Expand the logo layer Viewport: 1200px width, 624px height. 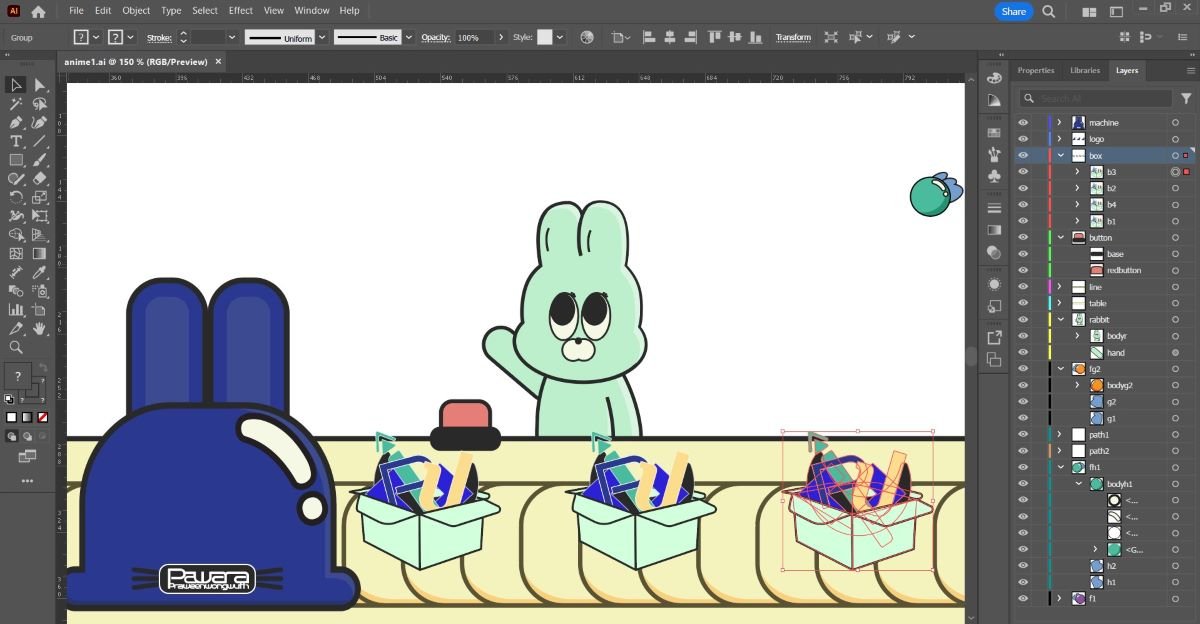coord(1059,139)
